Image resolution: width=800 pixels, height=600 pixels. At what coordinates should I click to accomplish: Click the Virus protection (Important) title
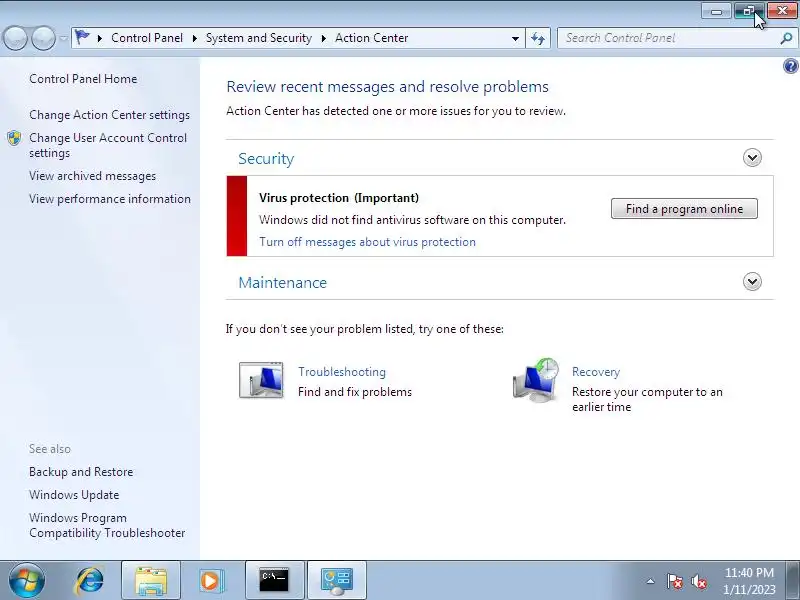tap(339, 198)
